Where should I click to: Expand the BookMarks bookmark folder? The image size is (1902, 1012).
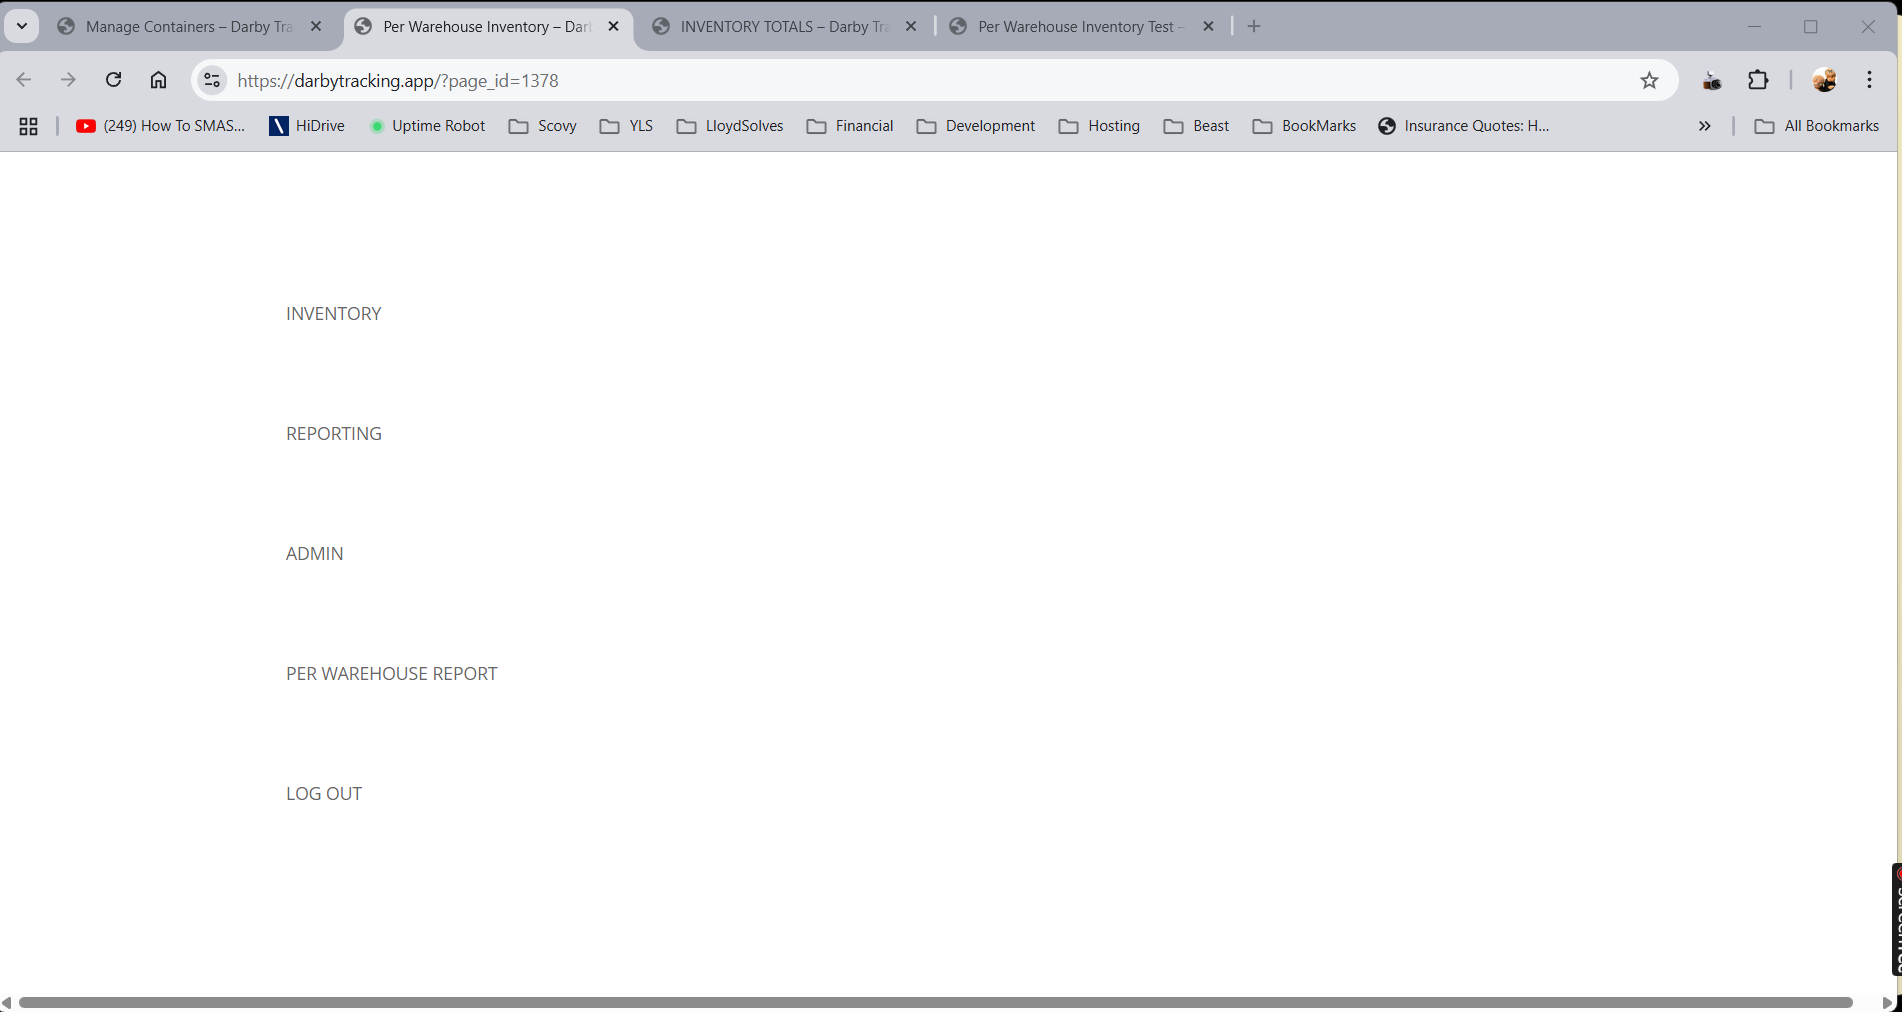tap(1304, 126)
